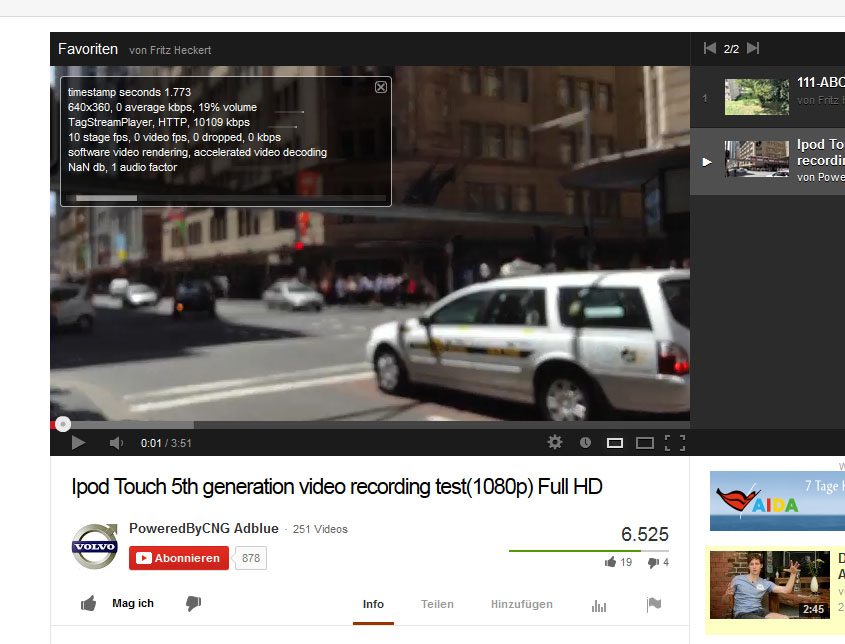Click the like/dislike ratio bar
The image size is (845, 644).
click(588, 551)
